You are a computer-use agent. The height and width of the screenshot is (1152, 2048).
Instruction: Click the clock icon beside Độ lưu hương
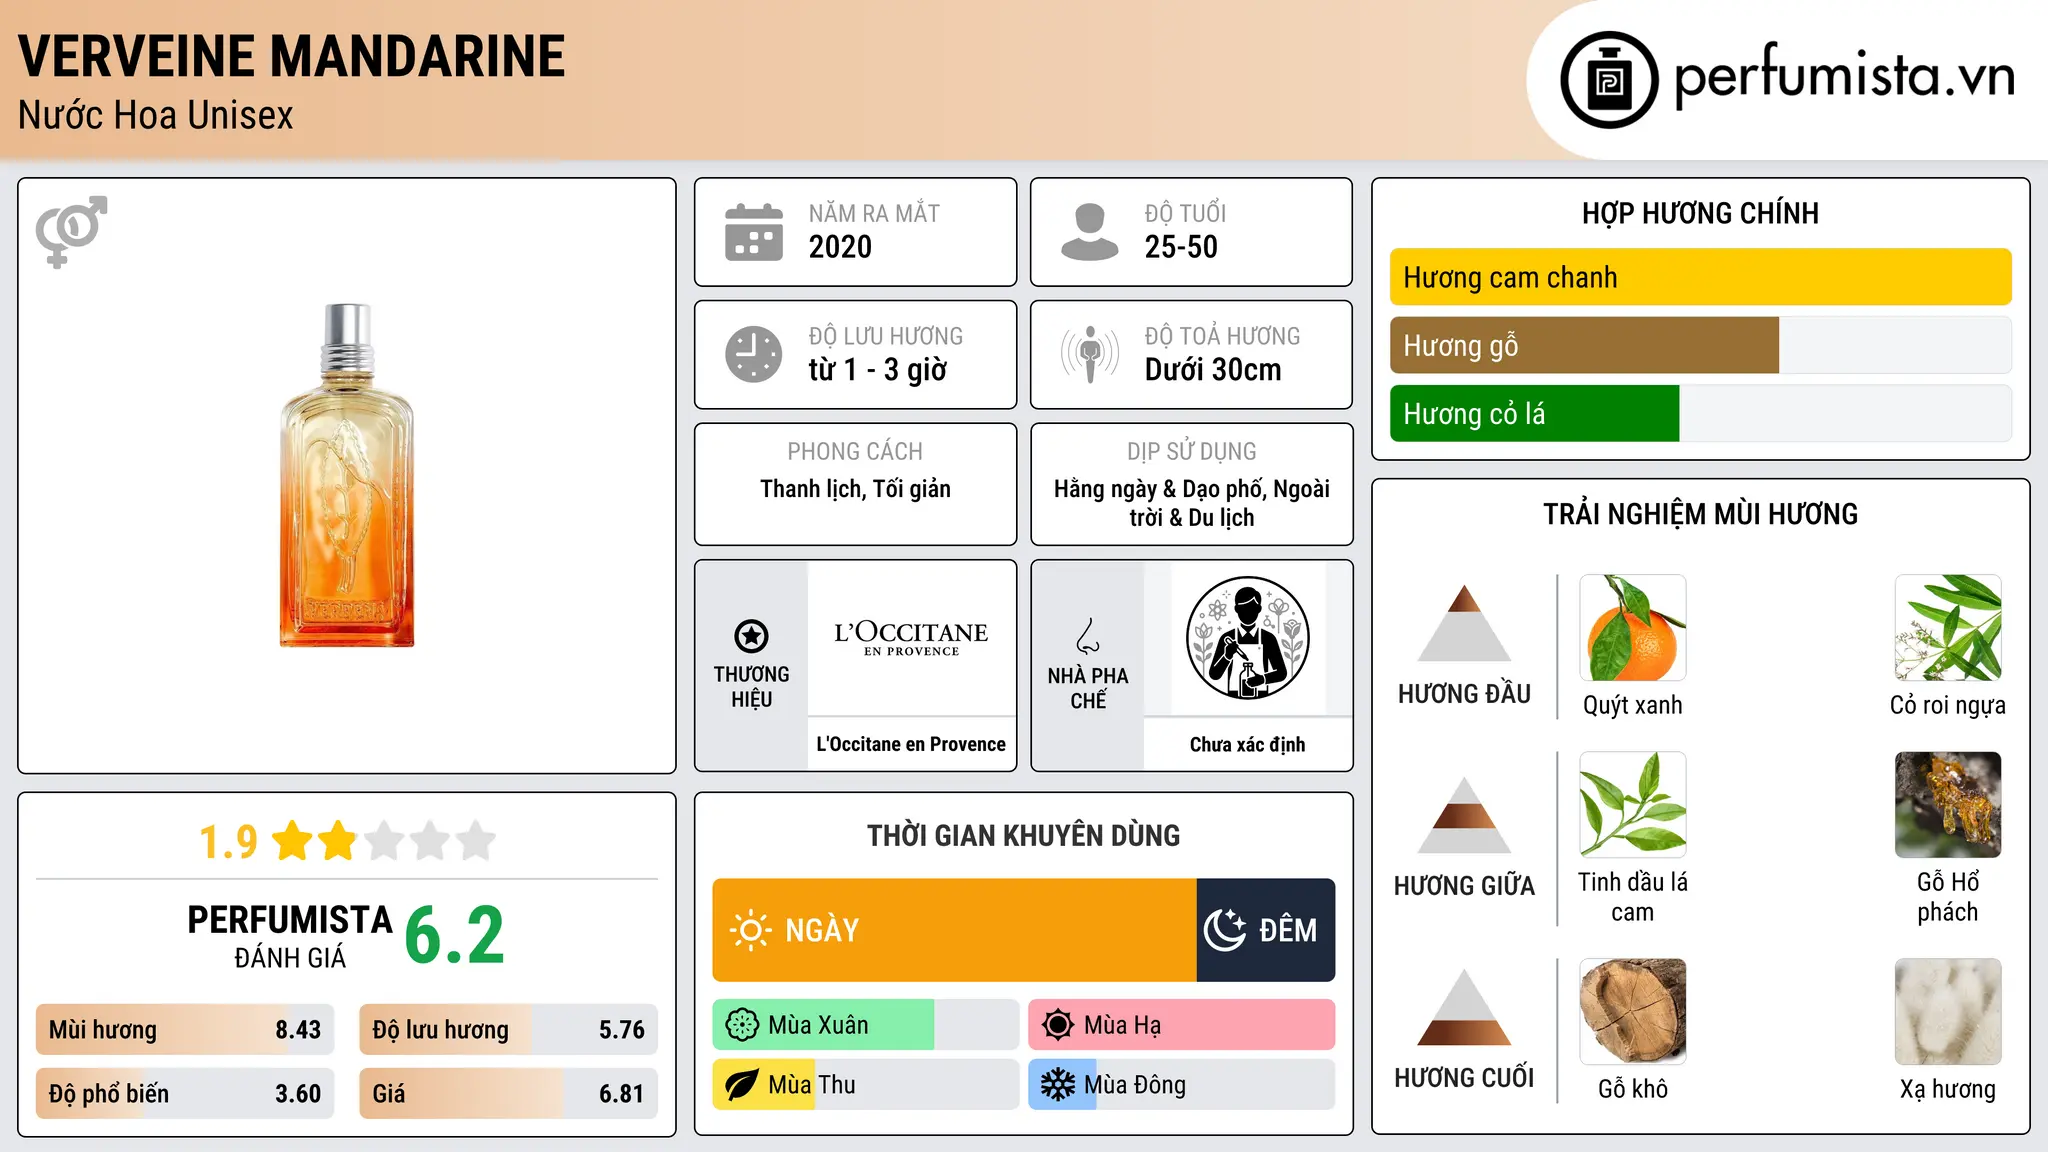coord(754,354)
